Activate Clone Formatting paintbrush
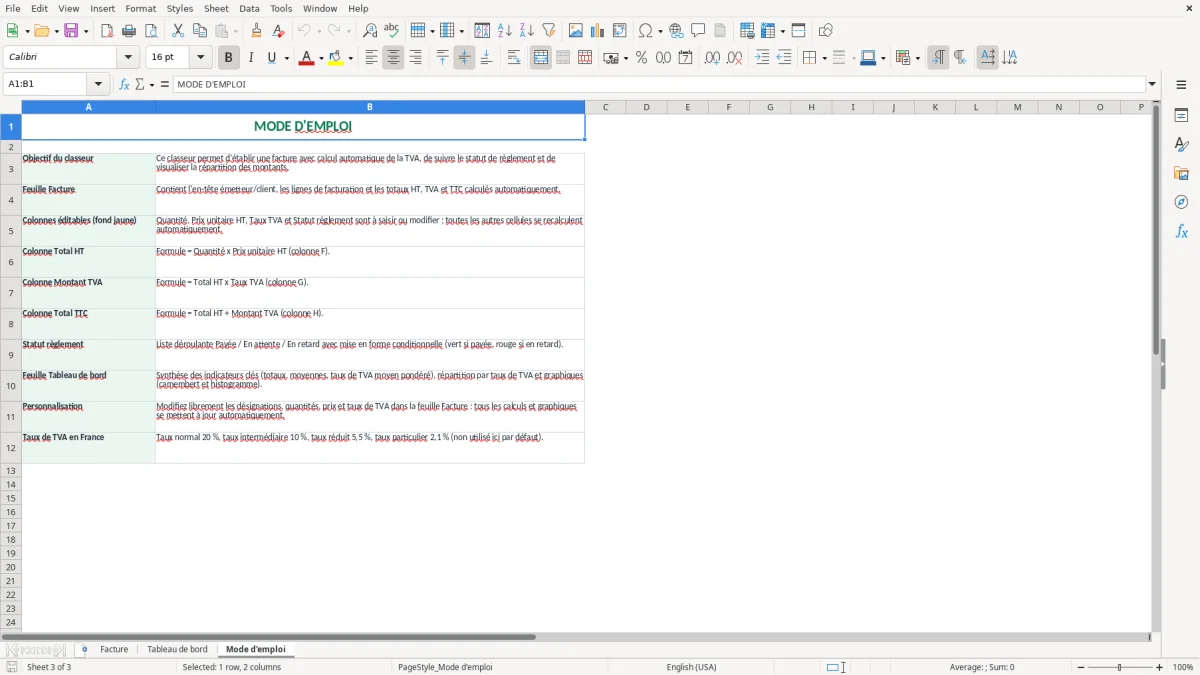The image size is (1200, 675). (257, 31)
